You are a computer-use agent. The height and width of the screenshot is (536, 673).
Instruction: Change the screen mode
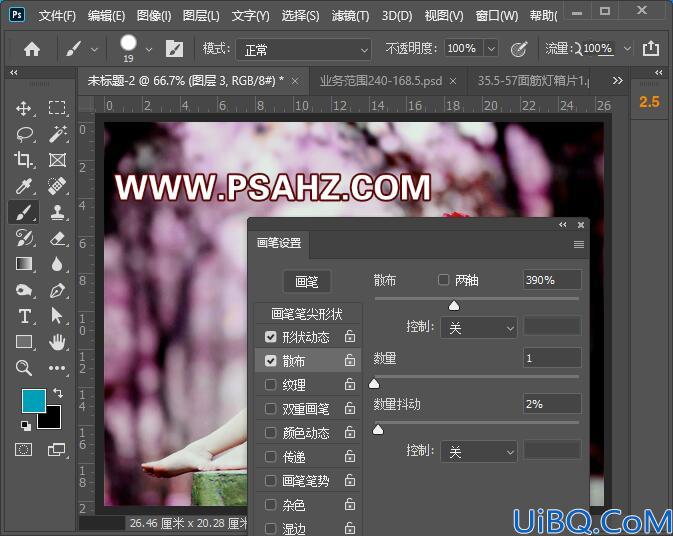pos(57,450)
